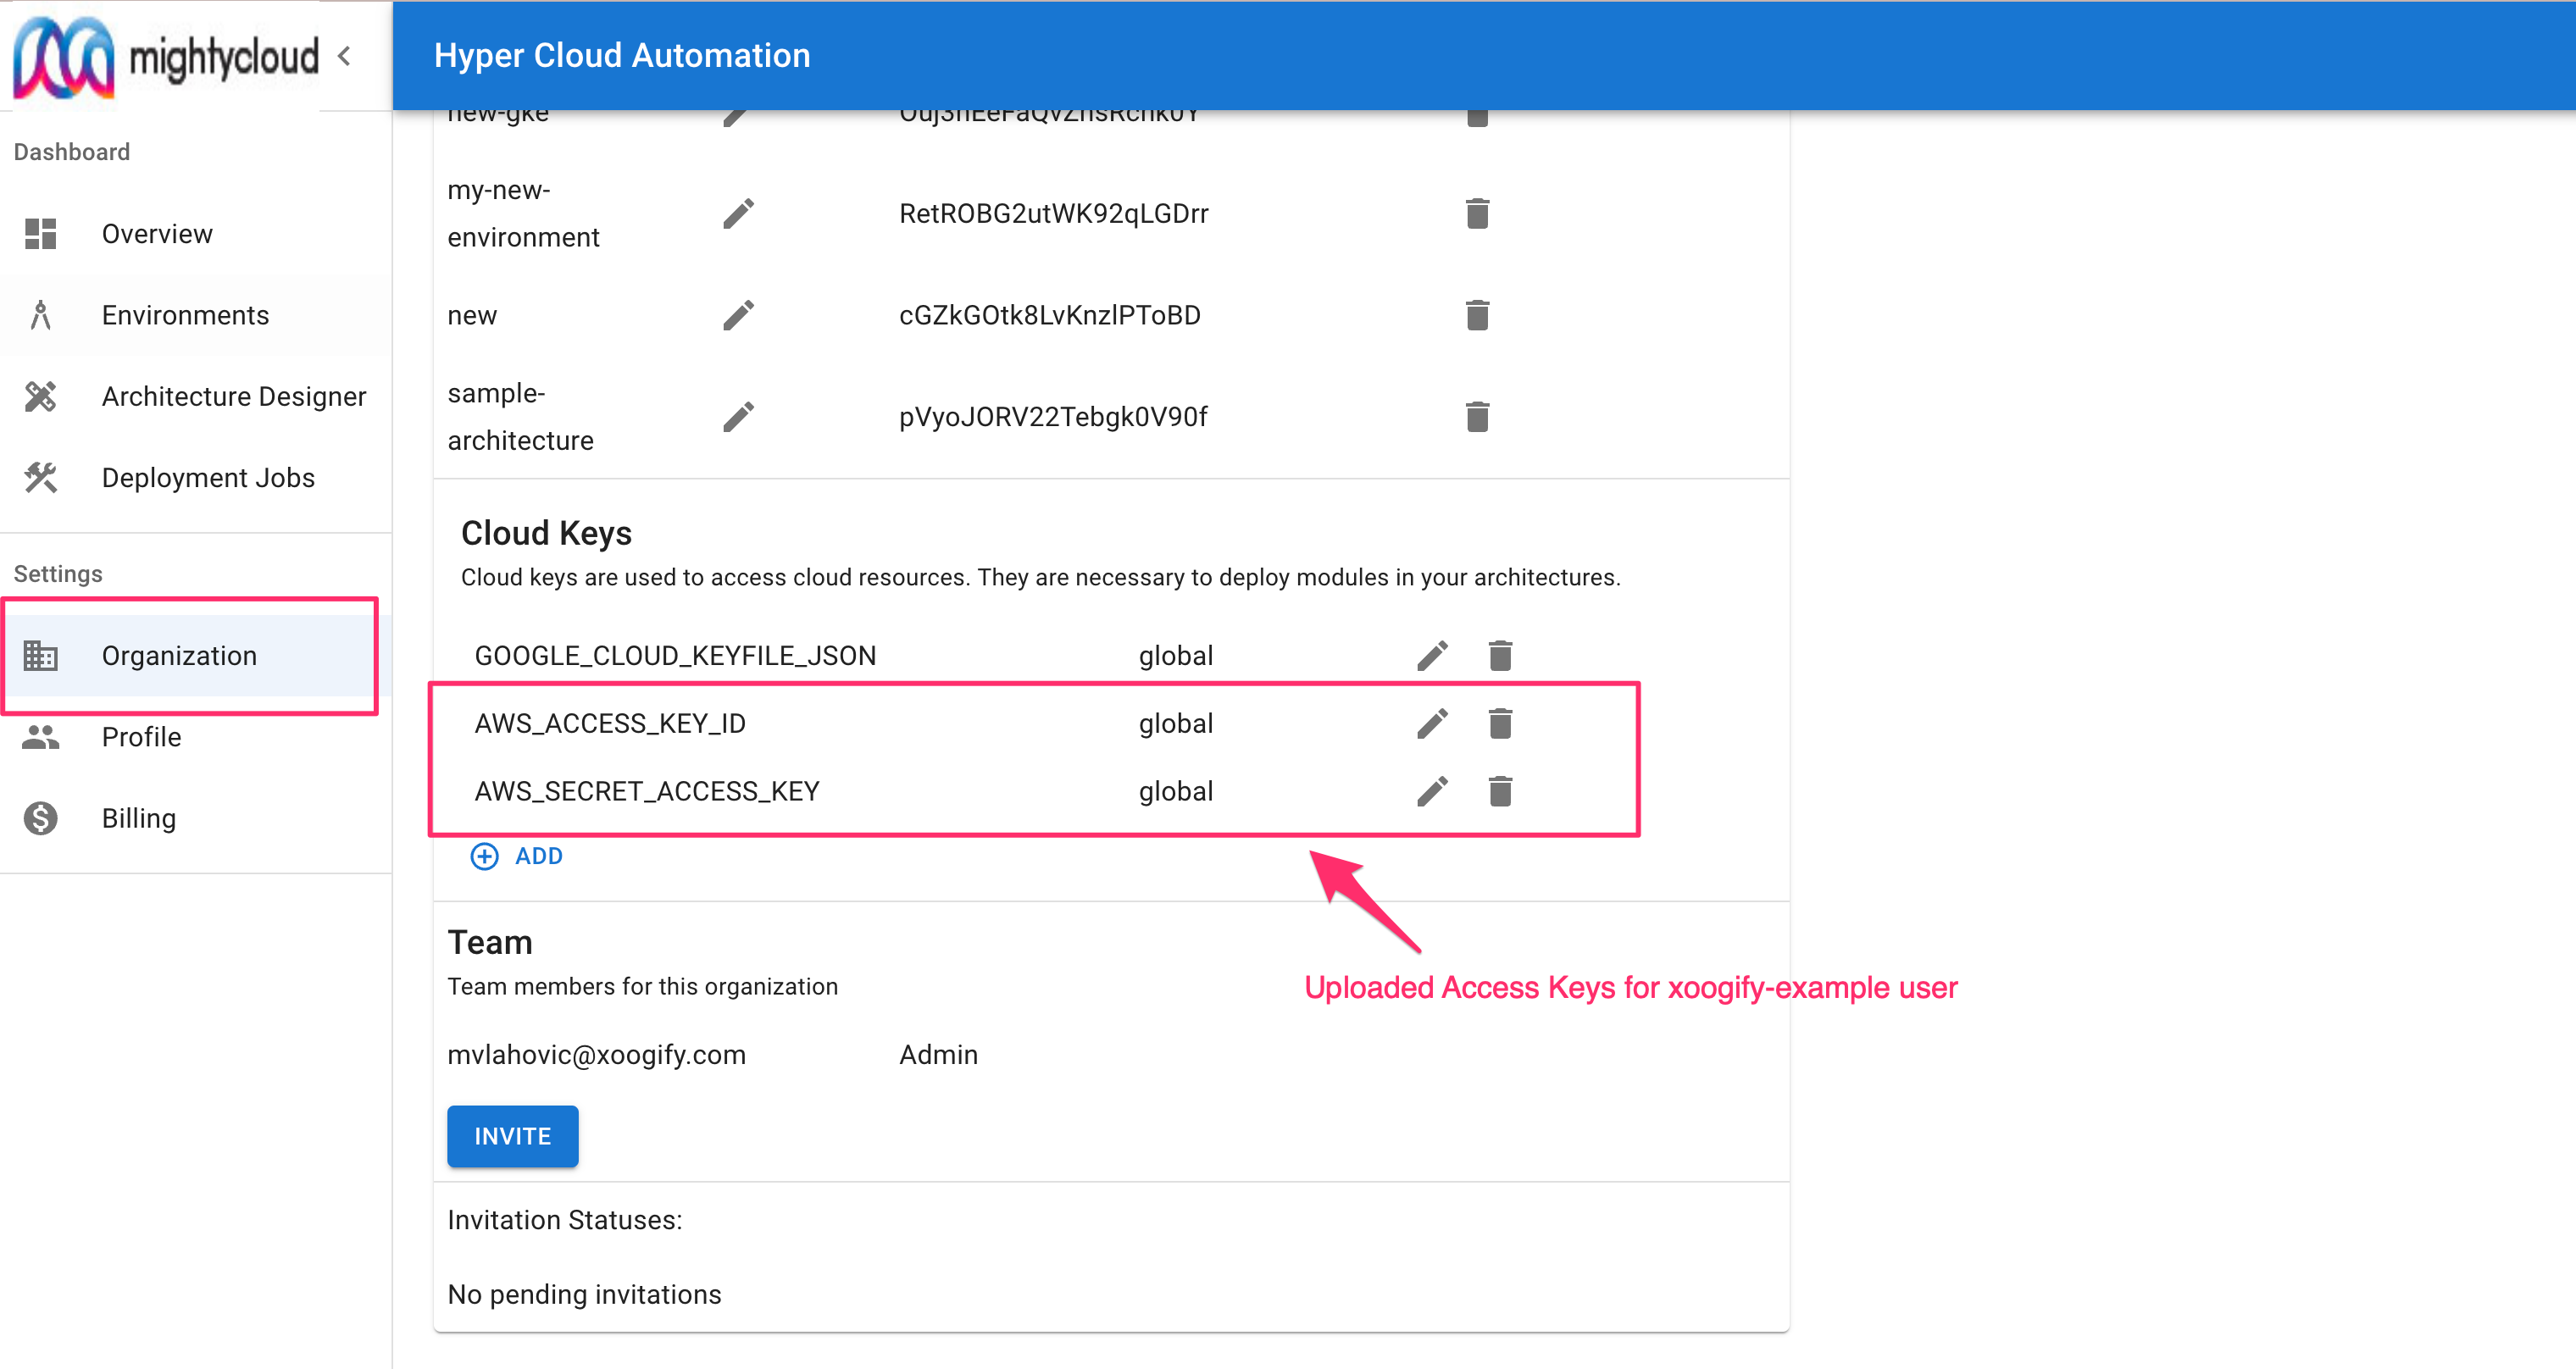The width and height of the screenshot is (2576, 1369).
Task: Remove the new environment using its trash icon
Action: click(x=1478, y=314)
